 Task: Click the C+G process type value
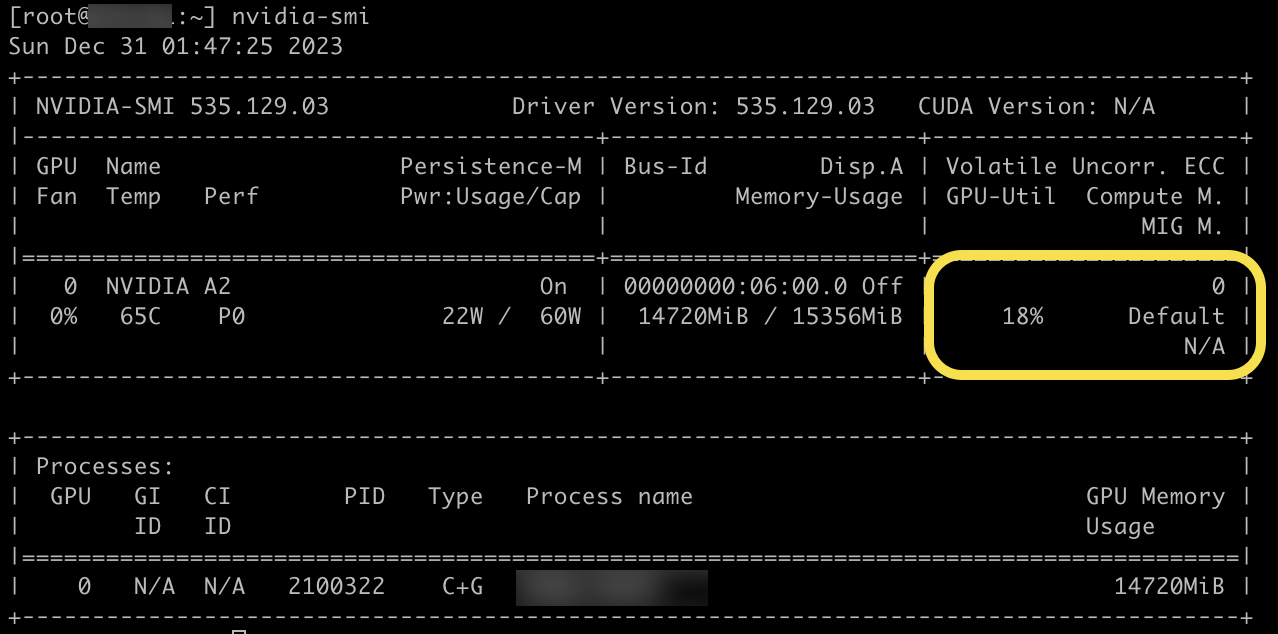[462, 587]
